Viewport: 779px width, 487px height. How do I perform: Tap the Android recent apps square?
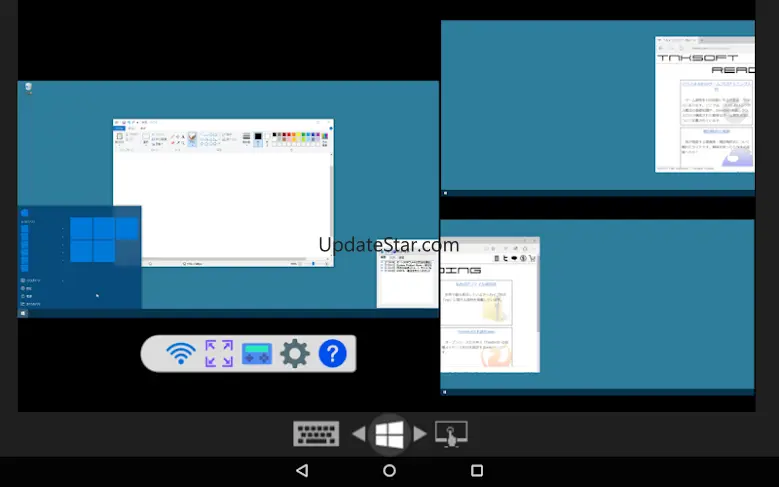click(477, 471)
